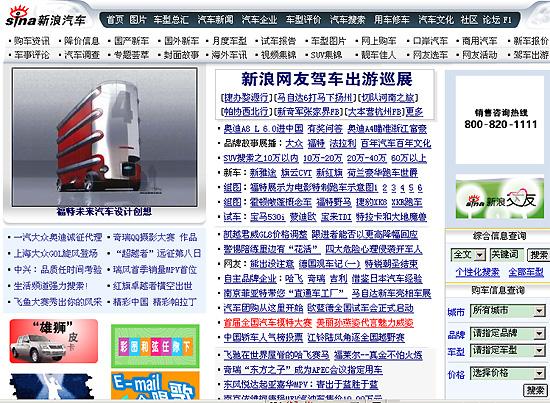Click the blue dancing figure banner
This screenshot has width=550, height=403.
coord(52,386)
